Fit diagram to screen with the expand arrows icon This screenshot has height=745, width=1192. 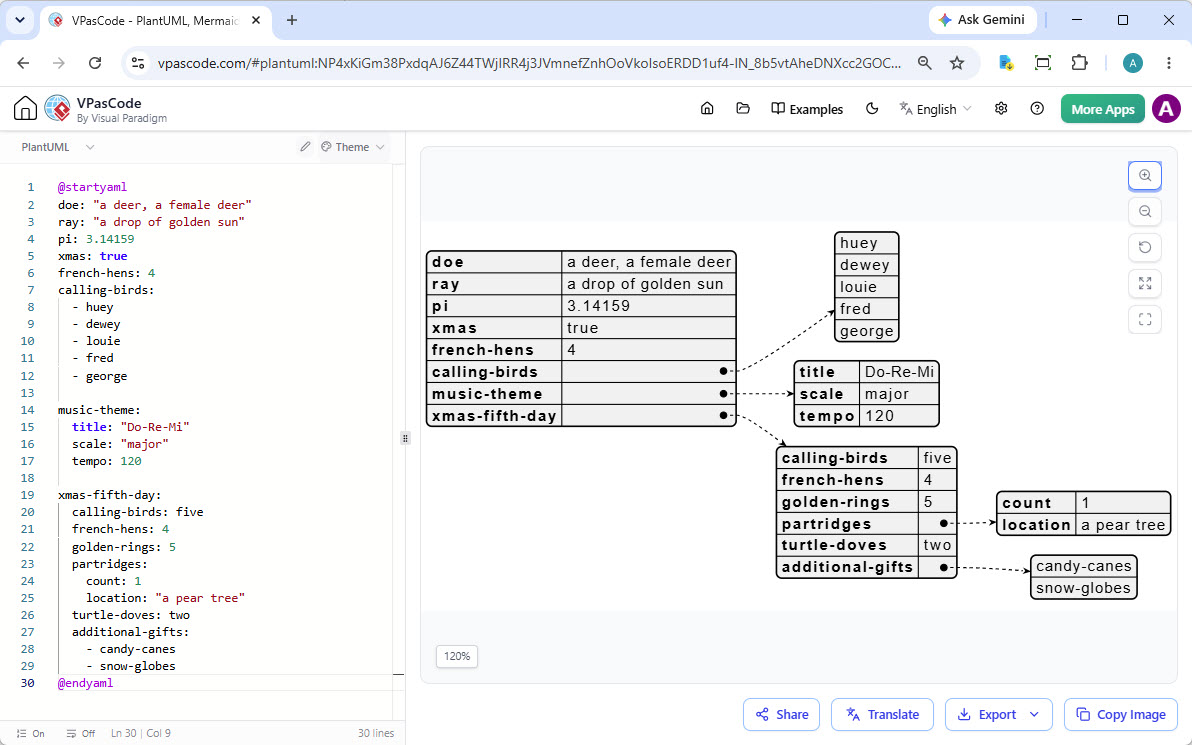1145,284
